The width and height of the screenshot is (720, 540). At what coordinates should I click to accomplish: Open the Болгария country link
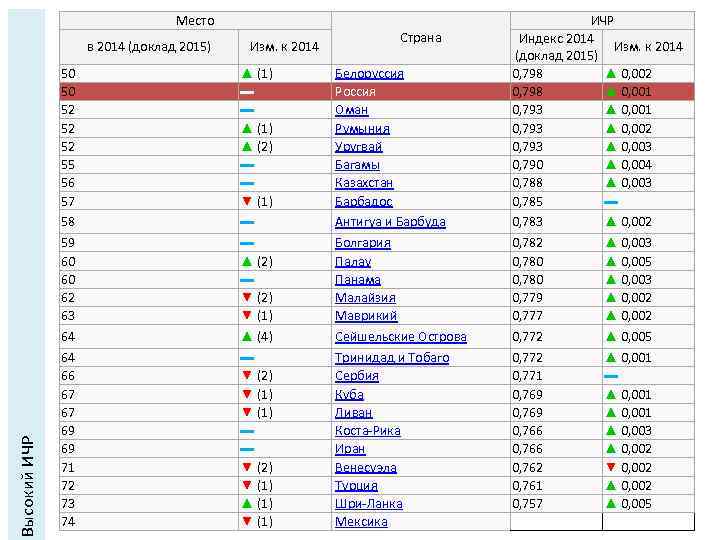coord(363,242)
